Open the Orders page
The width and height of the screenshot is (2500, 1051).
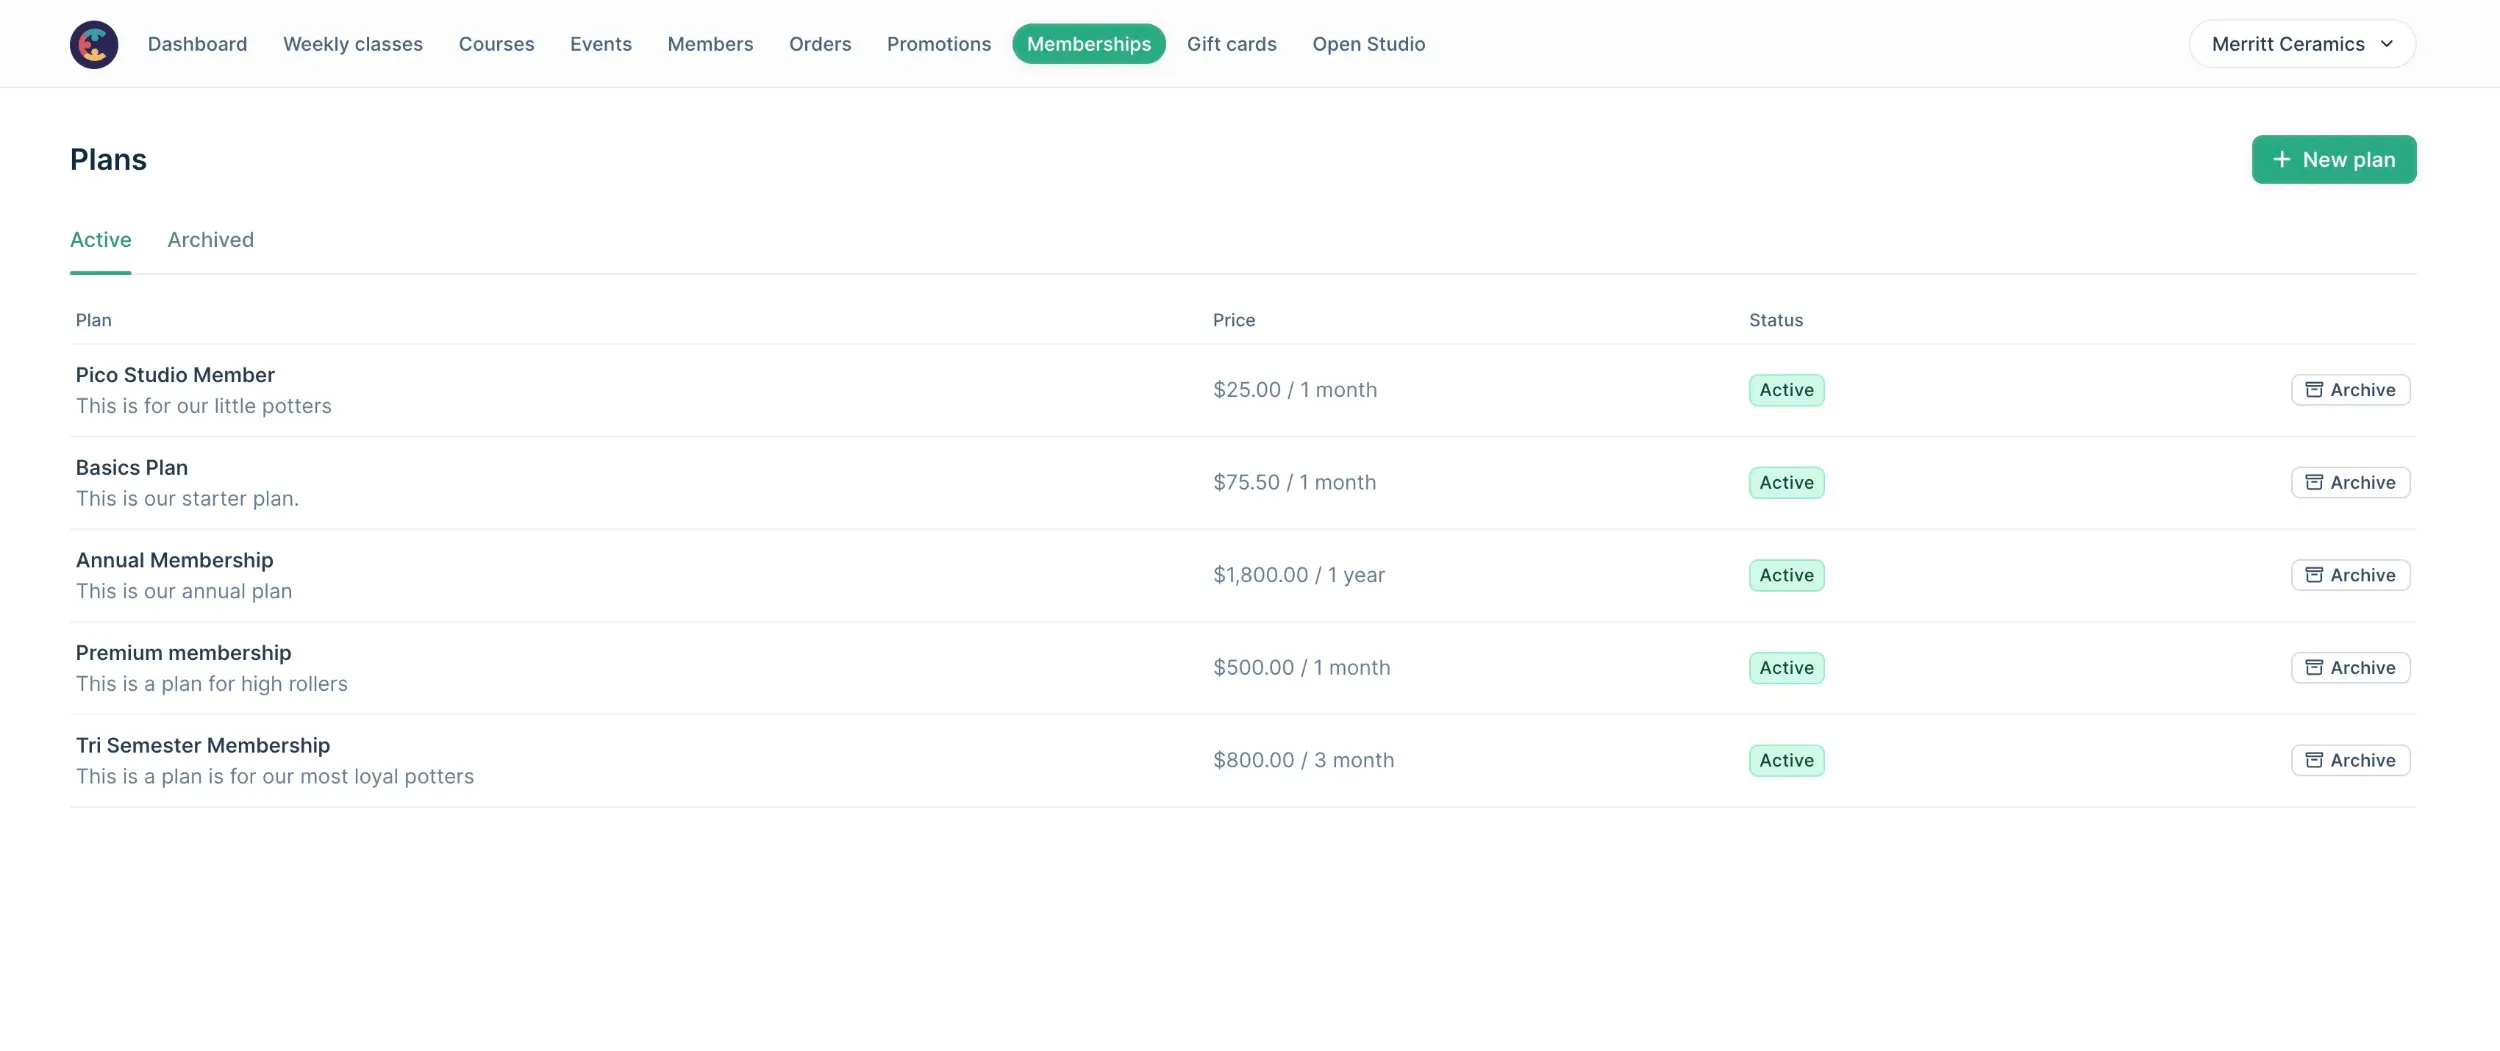click(x=819, y=44)
